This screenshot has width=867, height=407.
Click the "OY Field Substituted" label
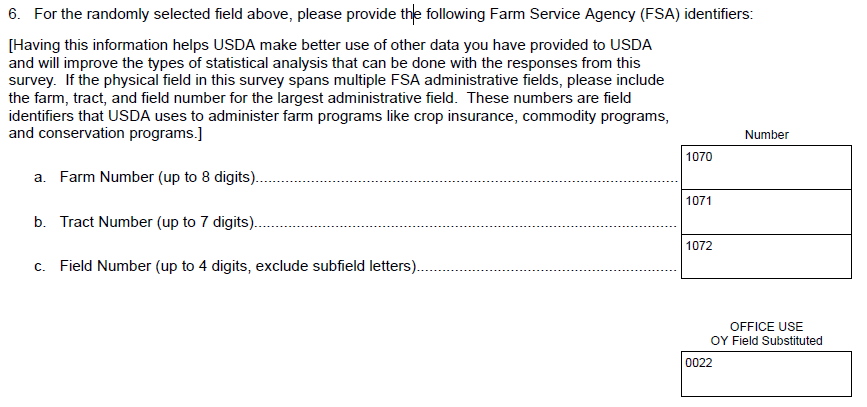[766, 341]
